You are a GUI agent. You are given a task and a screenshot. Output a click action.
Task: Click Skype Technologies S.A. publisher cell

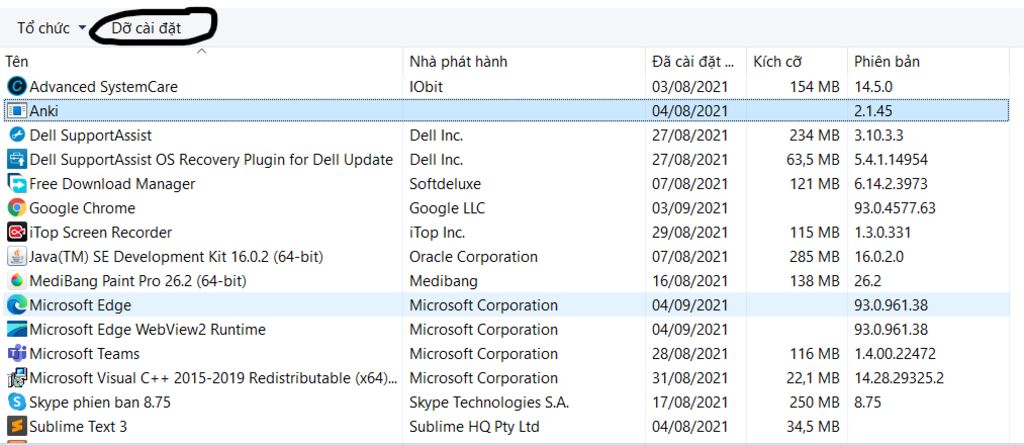(x=489, y=403)
